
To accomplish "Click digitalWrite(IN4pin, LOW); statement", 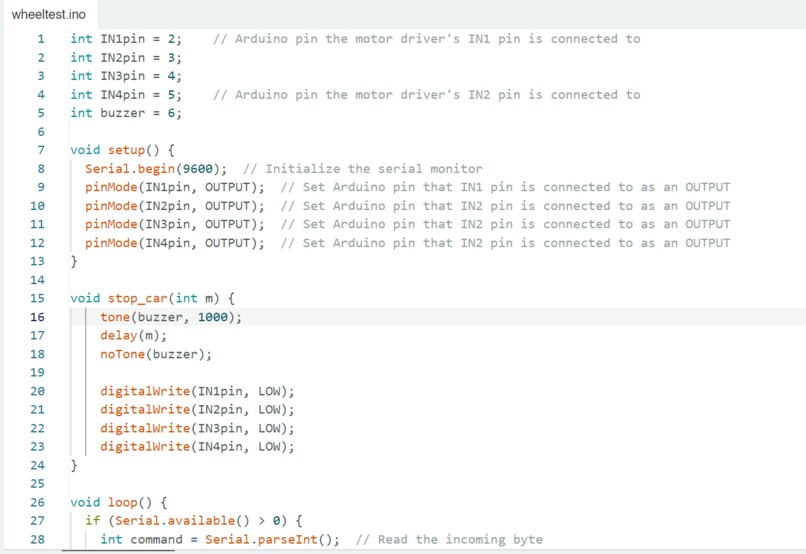I will [x=197, y=447].
